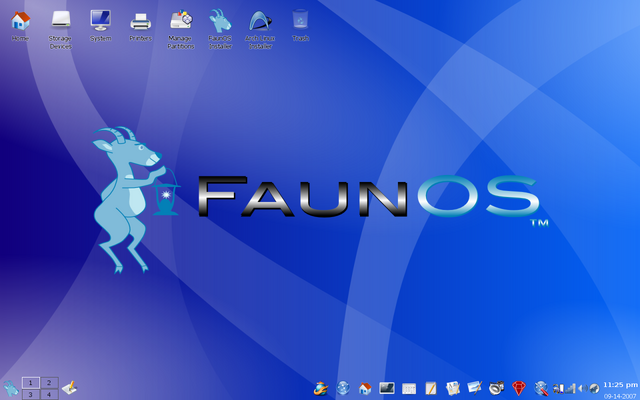Image resolution: width=640 pixels, height=400 pixels.
Task: Switch to virtual desktop 4
Action: point(49,394)
